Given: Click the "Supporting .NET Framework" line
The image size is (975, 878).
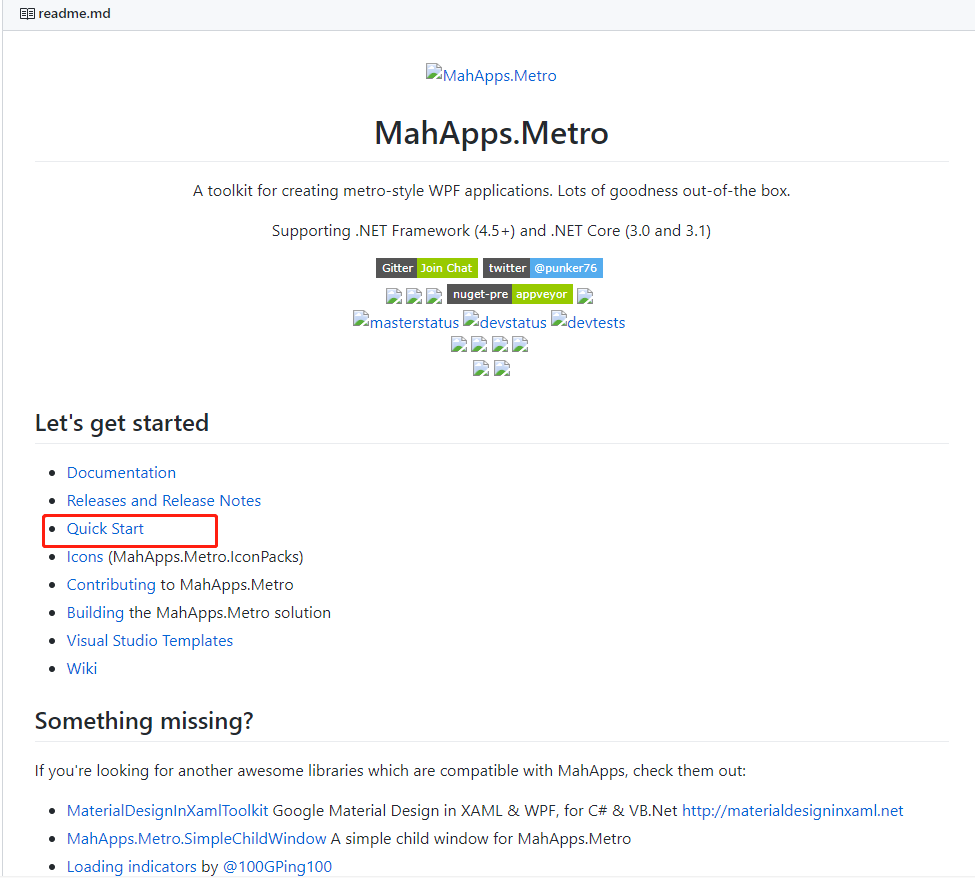Looking at the screenshot, I should point(491,231).
